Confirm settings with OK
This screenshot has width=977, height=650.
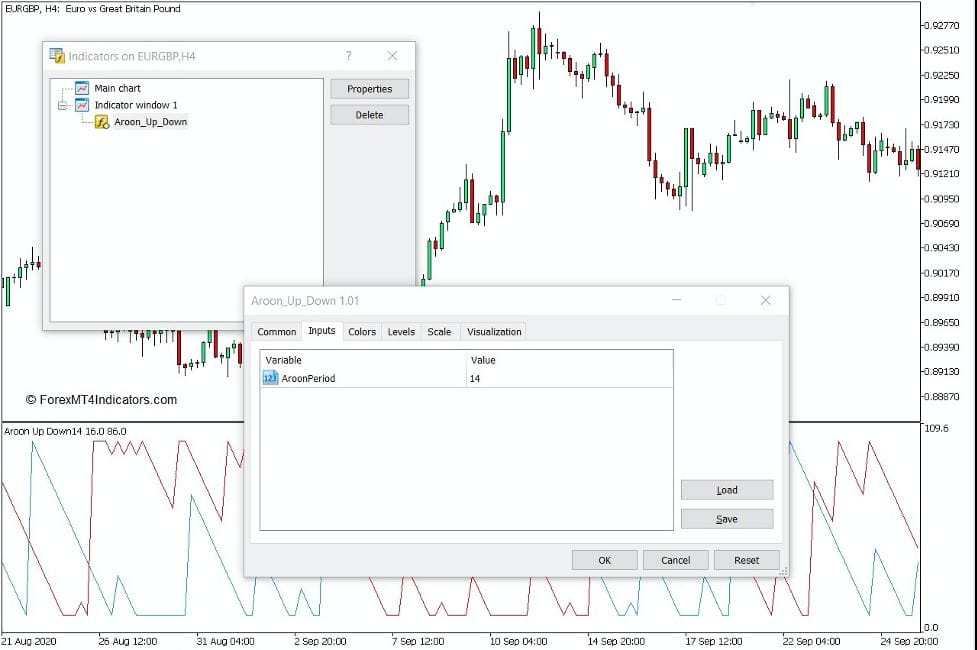click(604, 560)
